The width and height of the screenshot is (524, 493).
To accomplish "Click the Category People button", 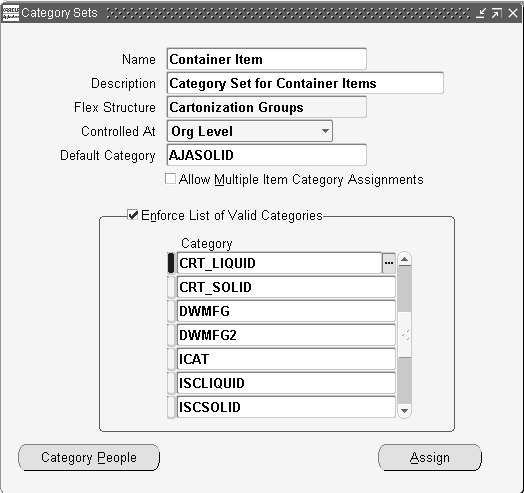I will (89, 458).
